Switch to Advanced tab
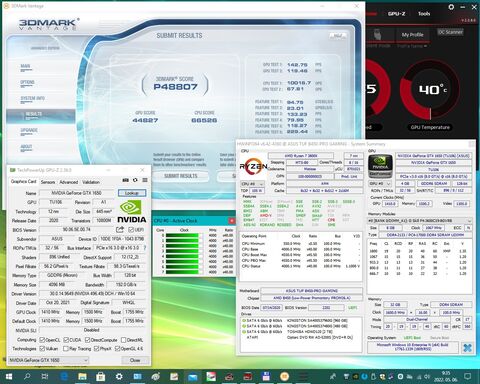Viewport: 480px width, 384px height. (69, 182)
